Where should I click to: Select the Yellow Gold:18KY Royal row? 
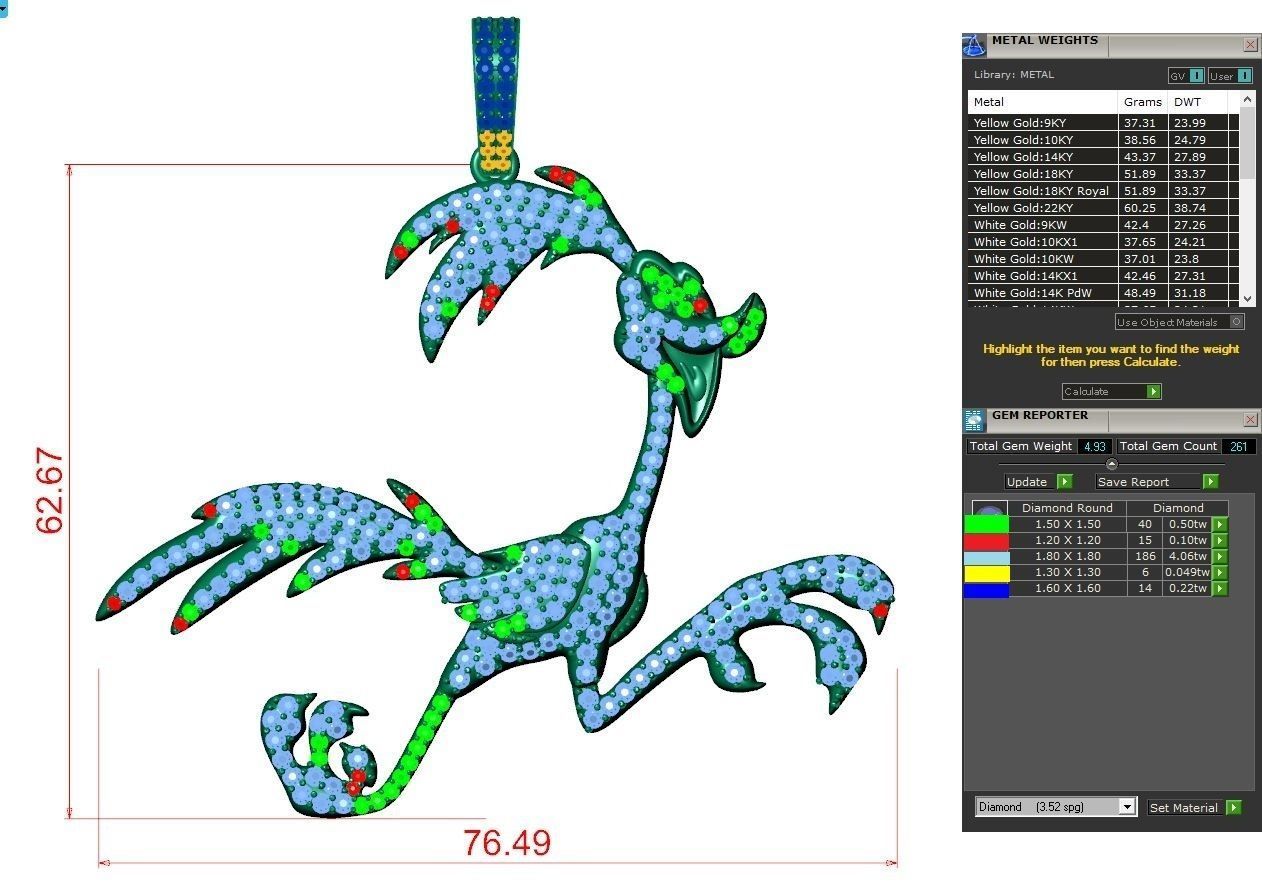click(1104, 191)
